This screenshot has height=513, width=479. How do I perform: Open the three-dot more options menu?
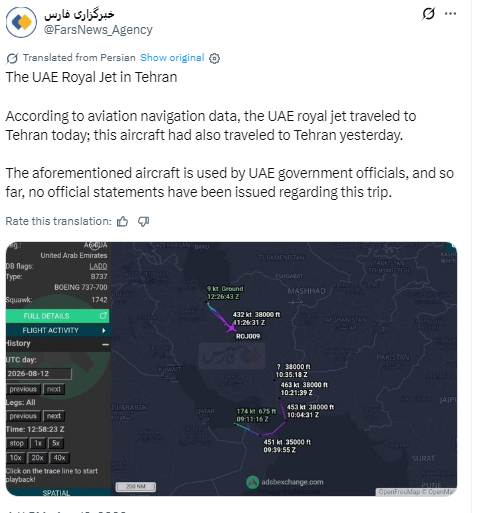click(450, 14)
